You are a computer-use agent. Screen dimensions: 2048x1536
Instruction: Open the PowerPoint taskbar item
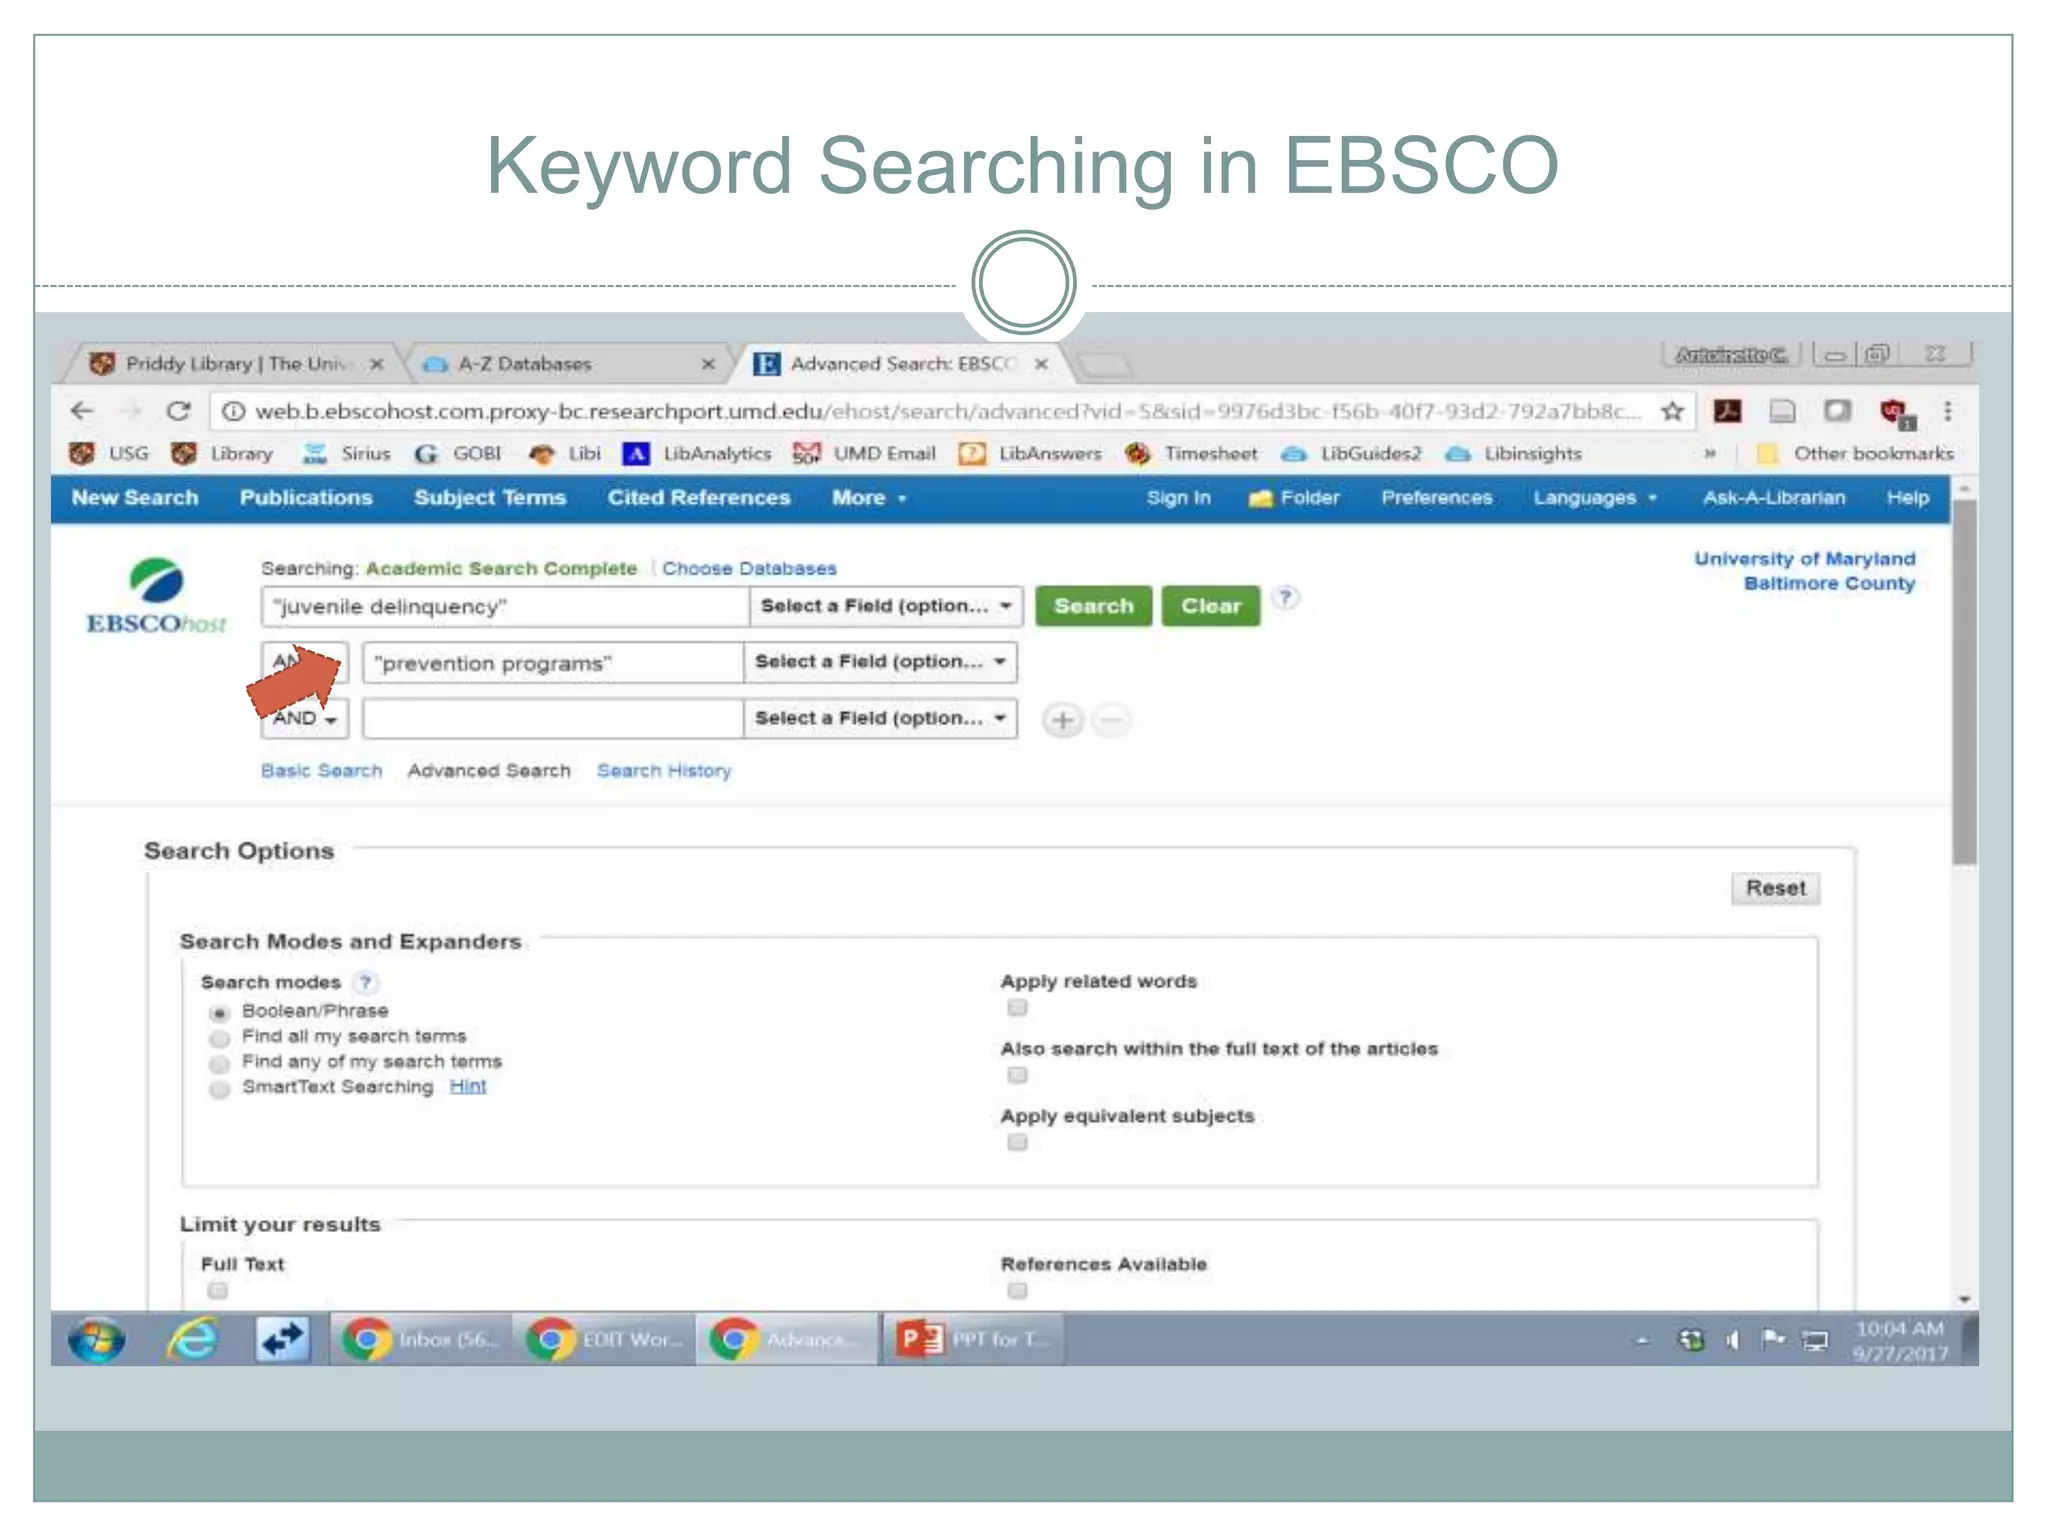(x=972, y=1339)
